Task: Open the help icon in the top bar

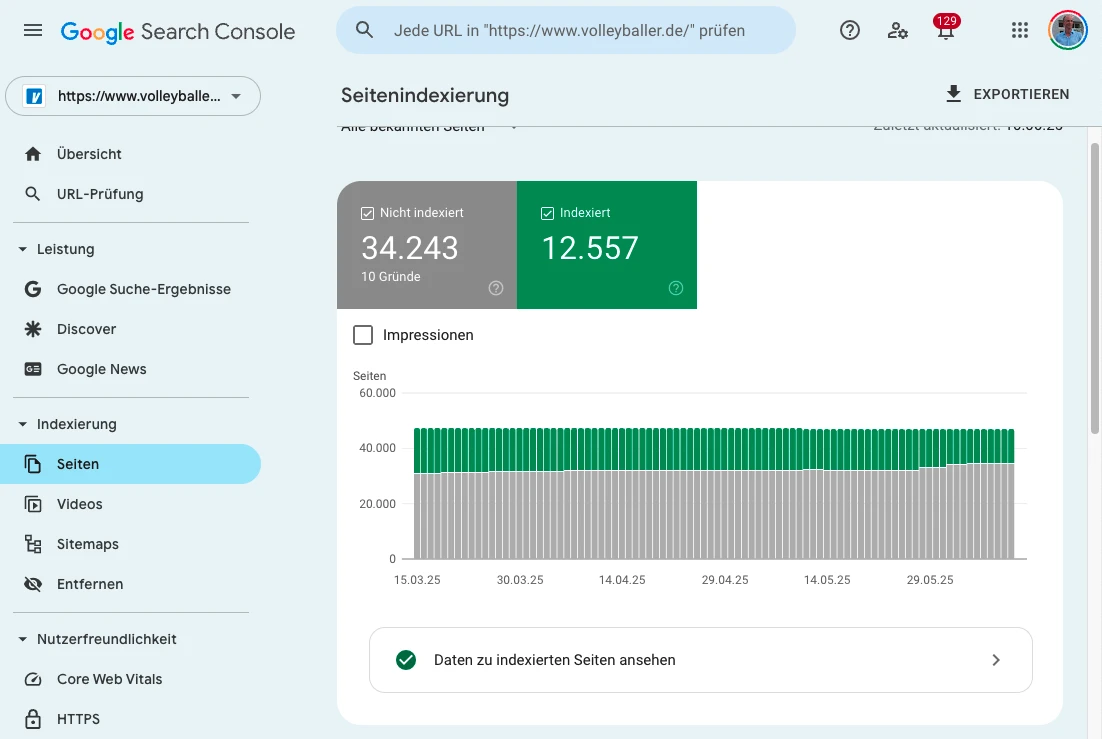Action: (849, 30)
